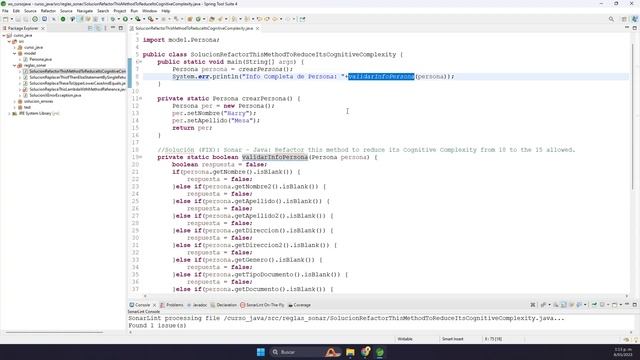Switch to SonarLint On-The-Fly tab
The width and height of the screenshot is (640, 360).
point(262,305)
